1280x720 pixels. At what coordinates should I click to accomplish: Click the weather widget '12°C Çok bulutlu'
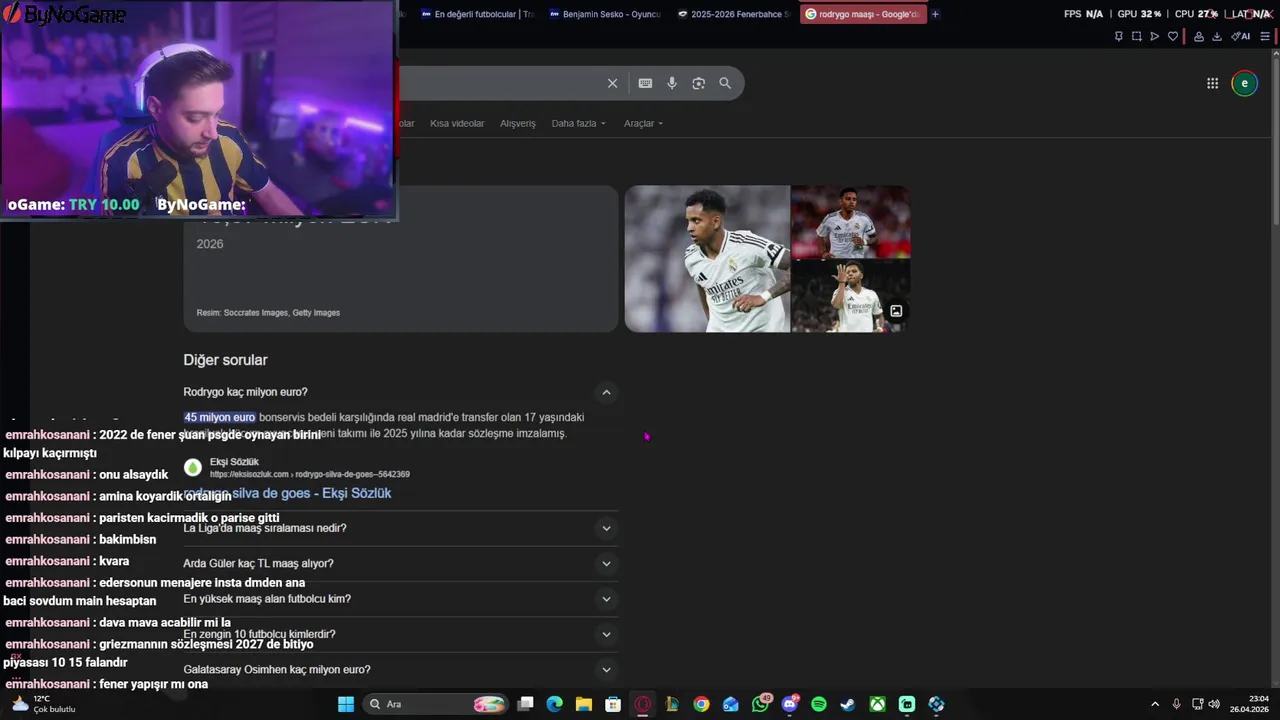(42, 704)
